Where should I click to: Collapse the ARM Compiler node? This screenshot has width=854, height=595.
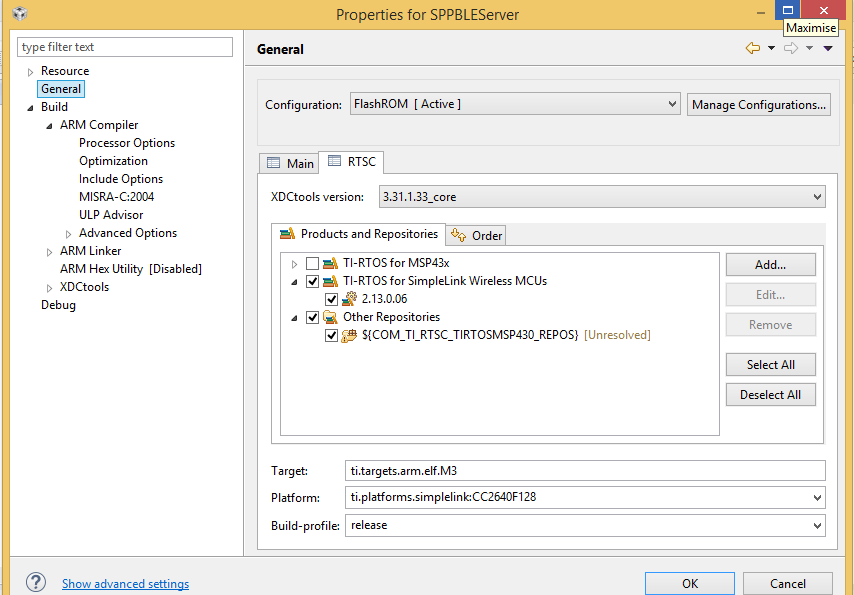coord(50,126)
